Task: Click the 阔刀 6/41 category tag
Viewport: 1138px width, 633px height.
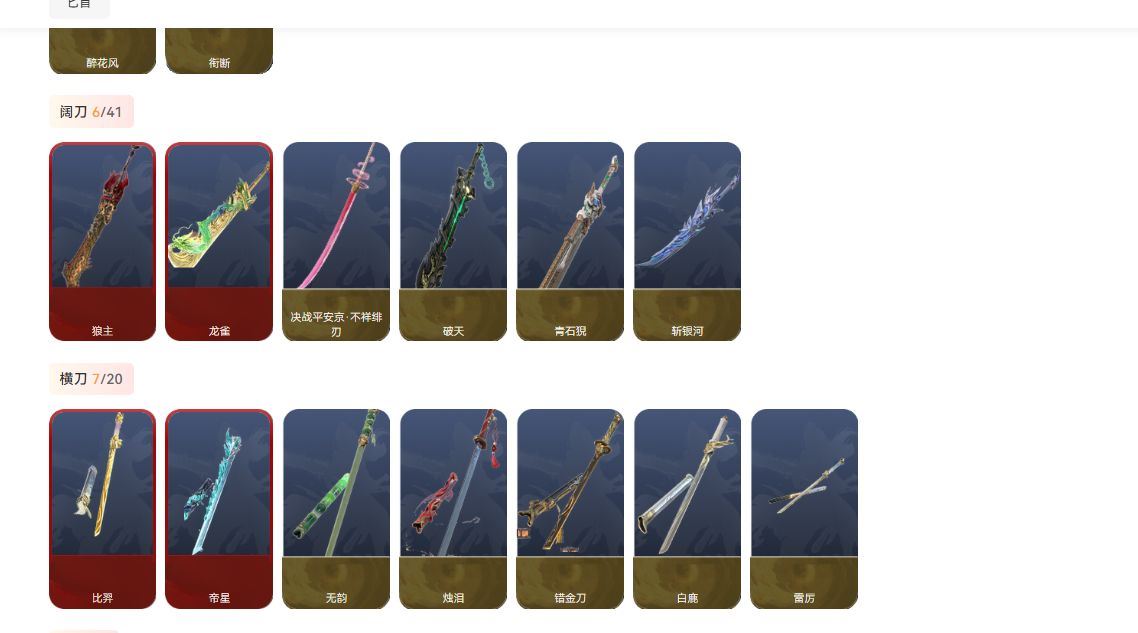Action: pos(91,112)
